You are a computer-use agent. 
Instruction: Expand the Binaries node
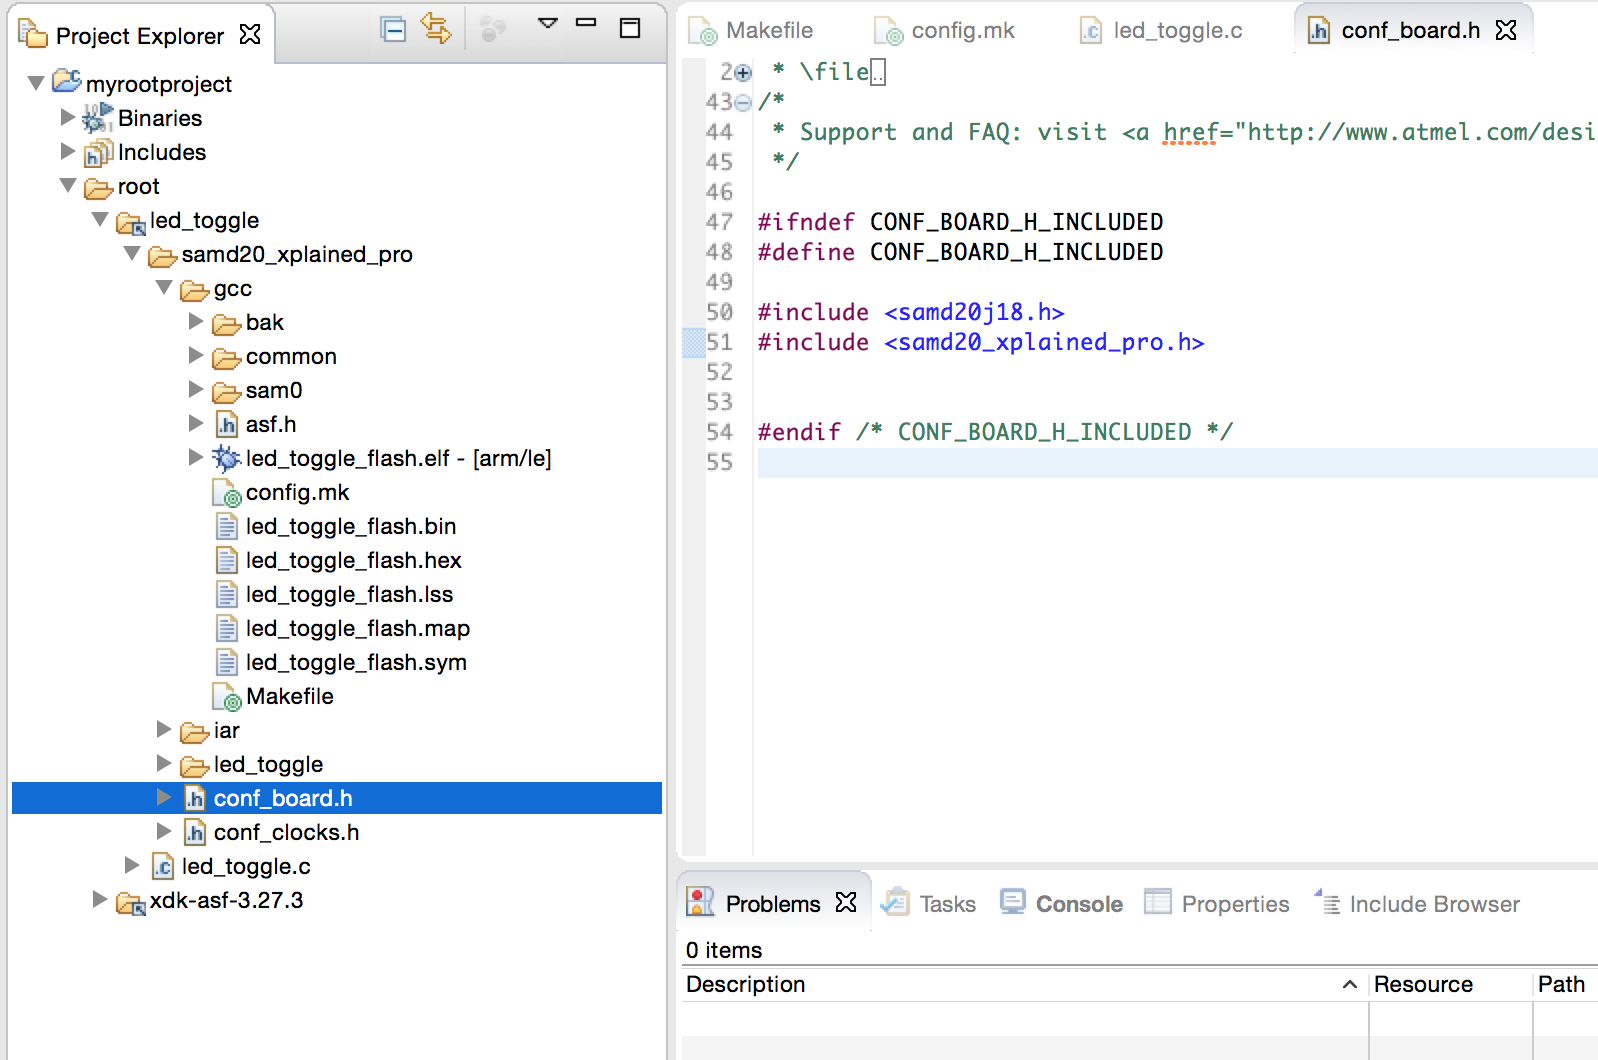pos(67,117)
